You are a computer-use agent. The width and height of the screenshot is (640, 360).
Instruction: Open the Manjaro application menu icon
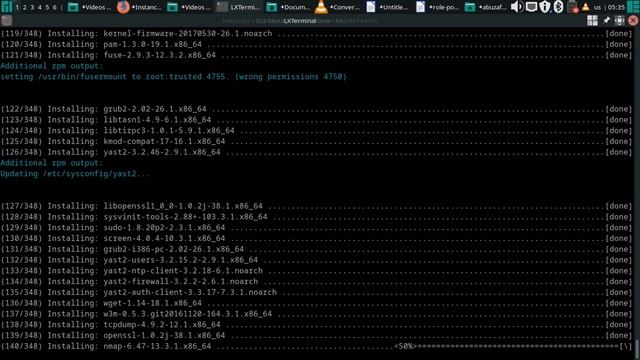[x=7, y=7]
